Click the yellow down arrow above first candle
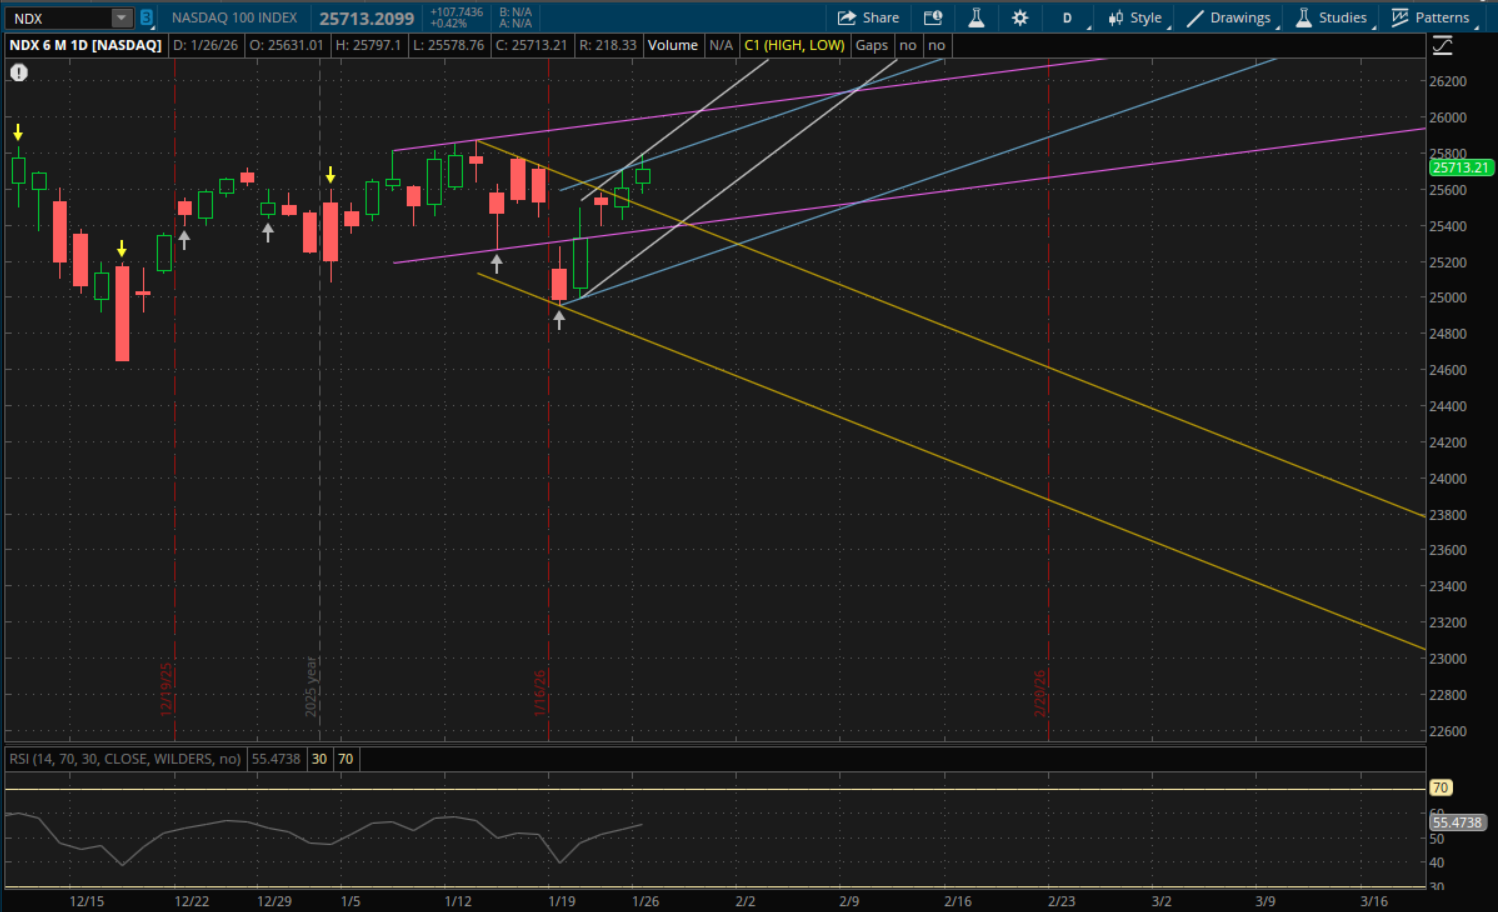The height and width of the screenshot is (912, 1498). 18,133
